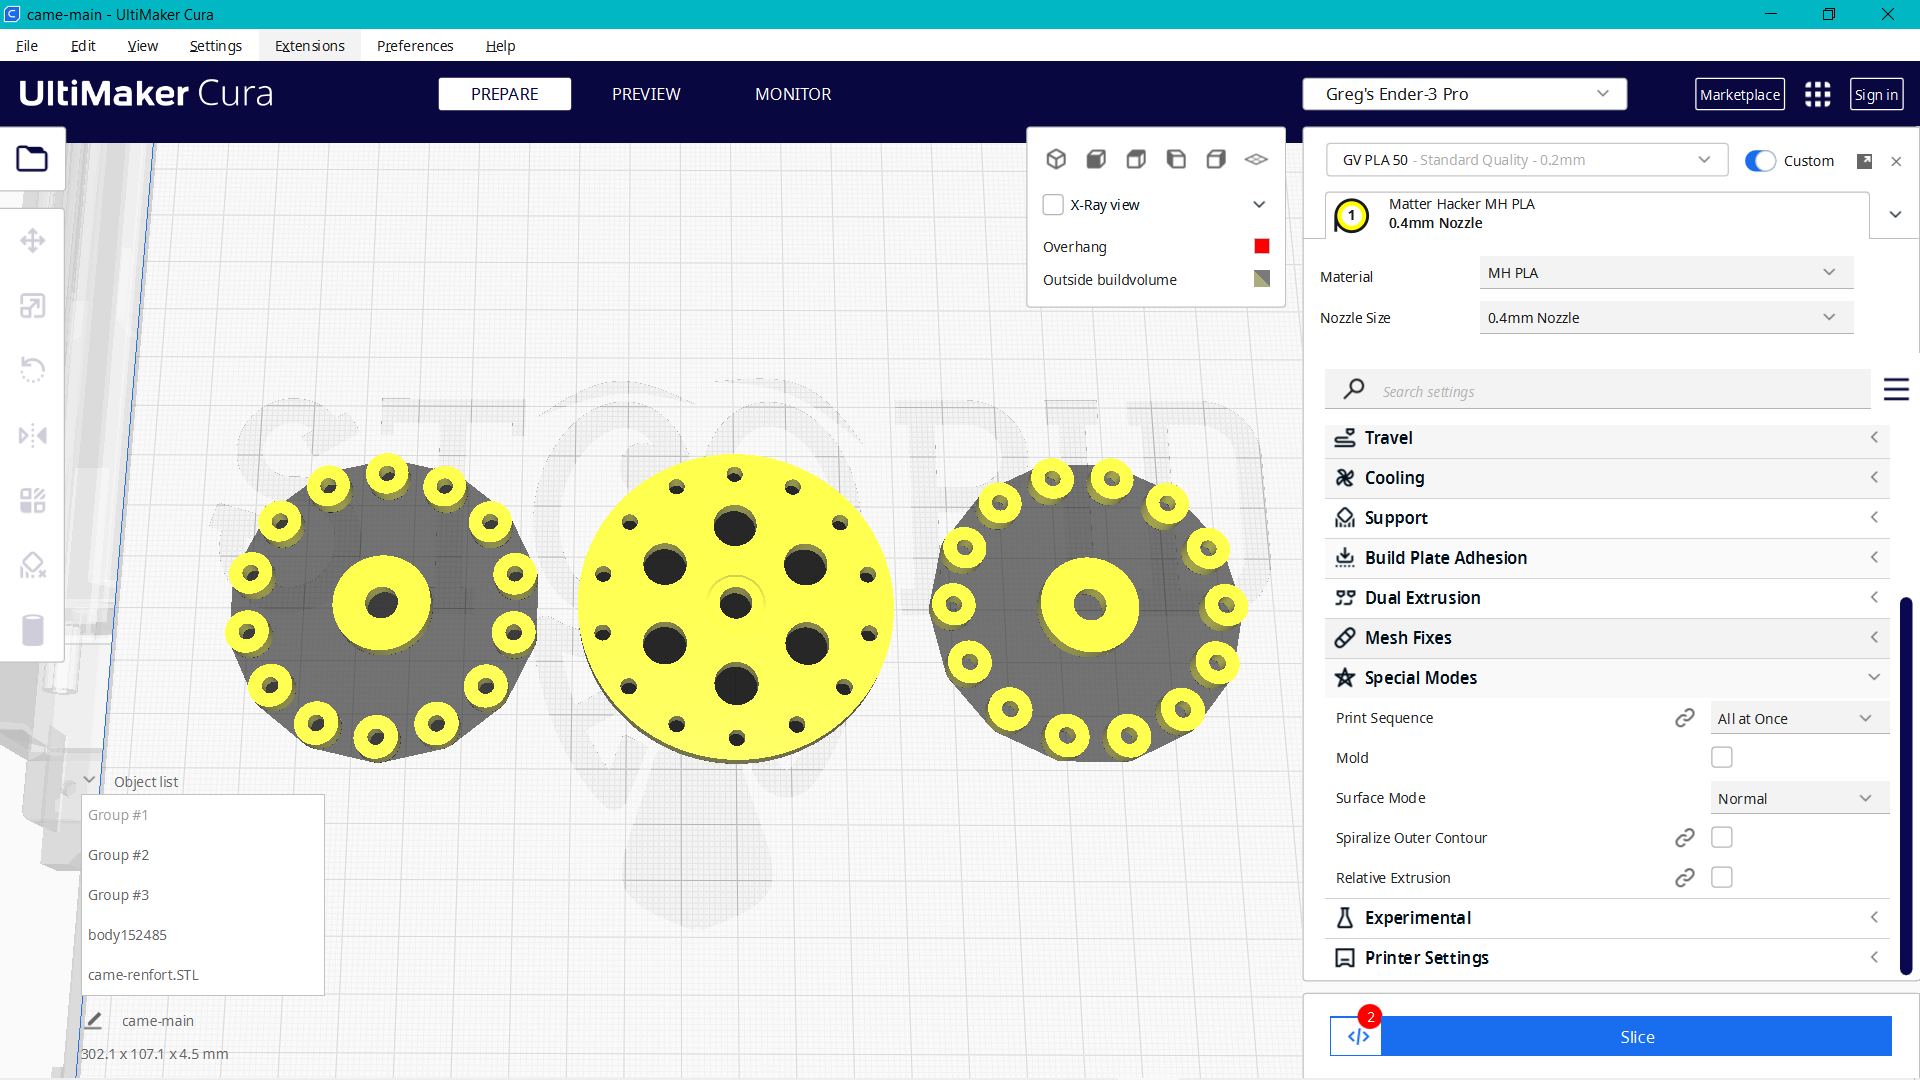
Task: Open the Marketplace
Action: (1740, 94)
